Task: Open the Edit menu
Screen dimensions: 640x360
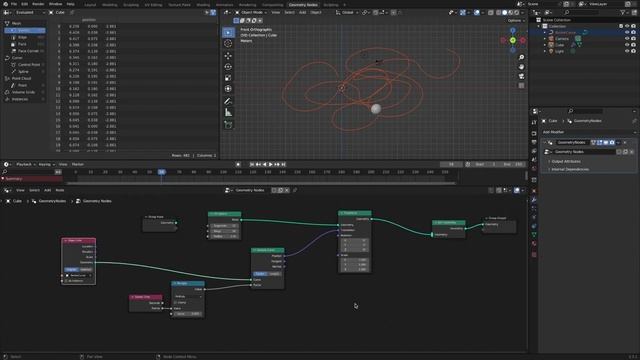Action: point(24,4)
